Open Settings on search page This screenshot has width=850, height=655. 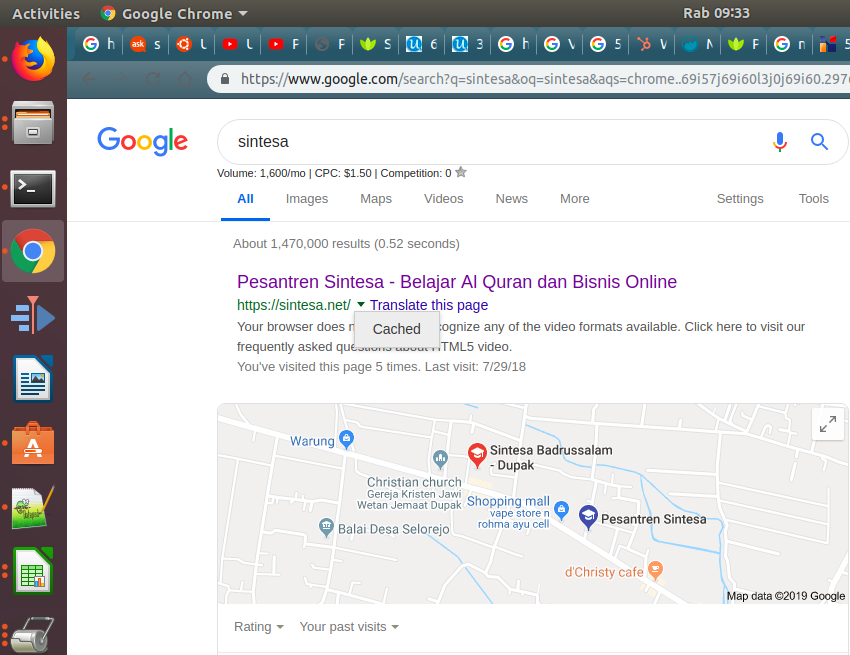[740, 198]
